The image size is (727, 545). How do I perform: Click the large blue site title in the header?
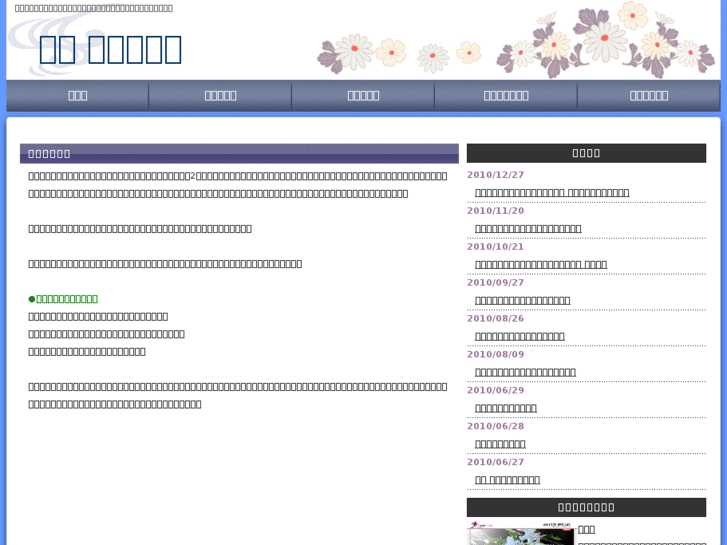[110, 49]
